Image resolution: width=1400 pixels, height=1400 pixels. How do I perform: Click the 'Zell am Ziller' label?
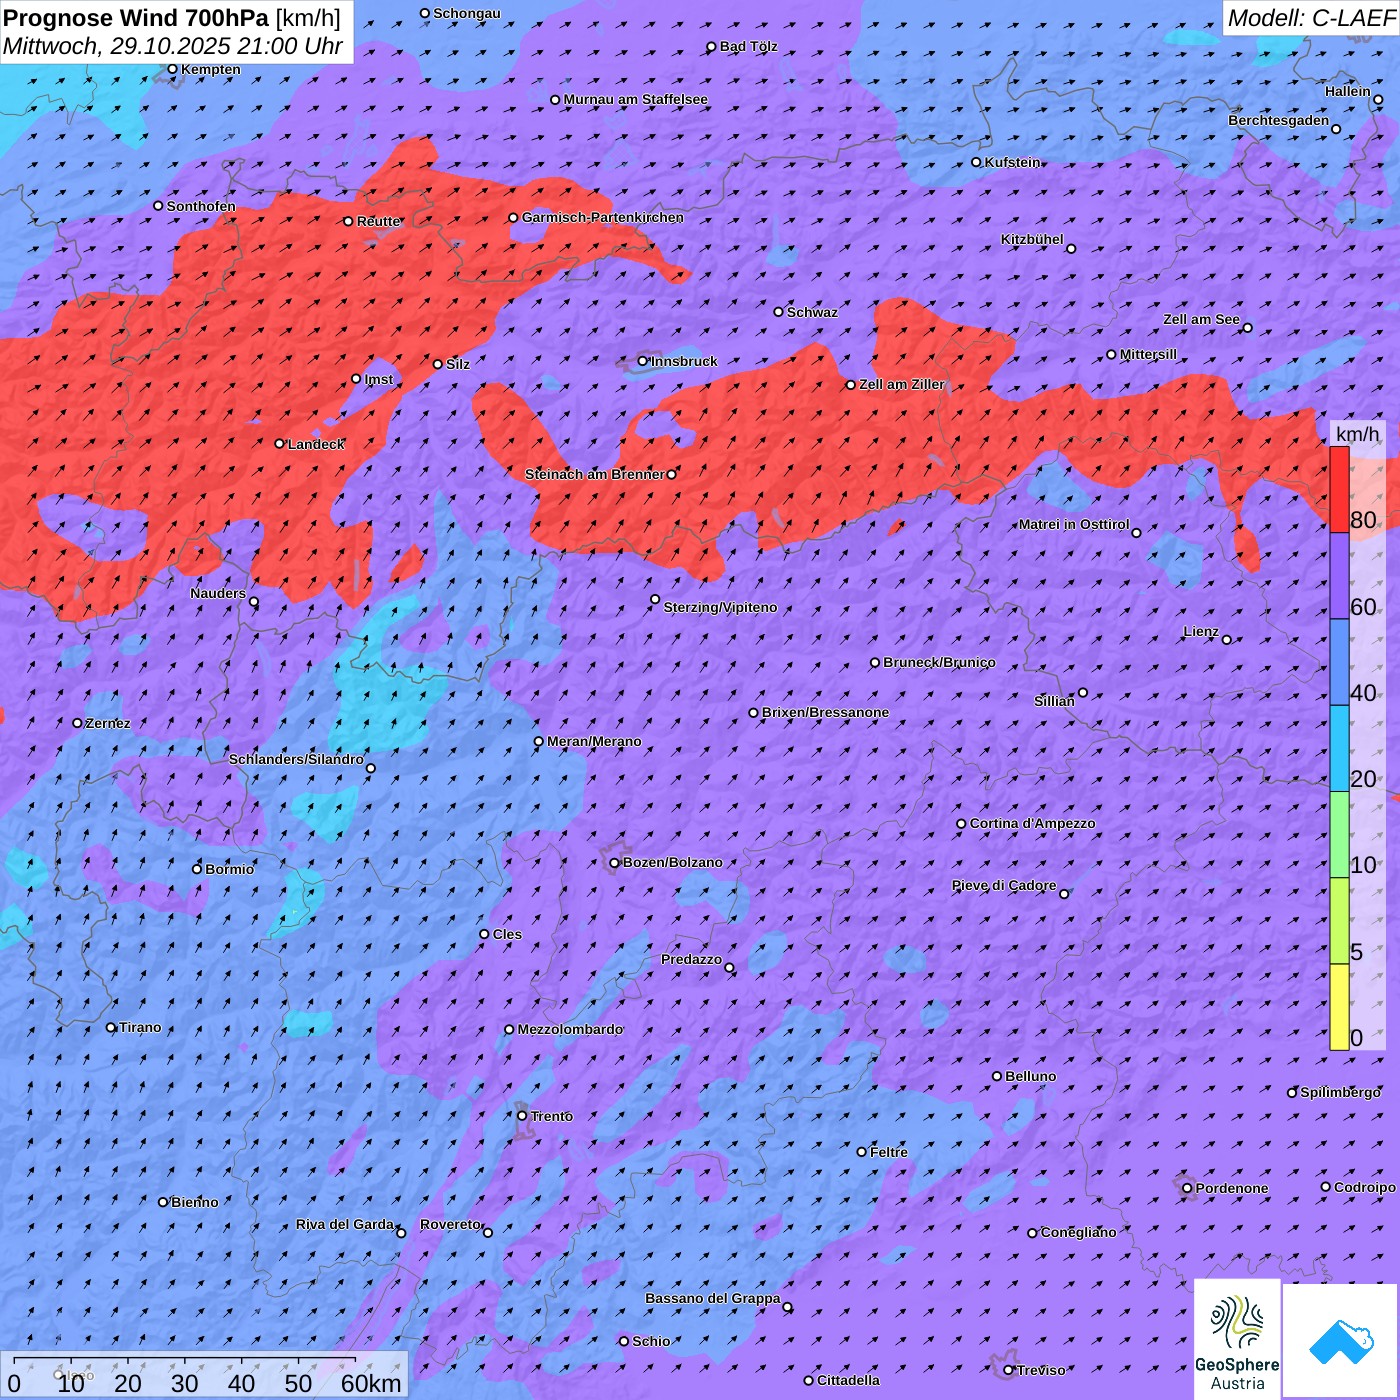point(902,384)
